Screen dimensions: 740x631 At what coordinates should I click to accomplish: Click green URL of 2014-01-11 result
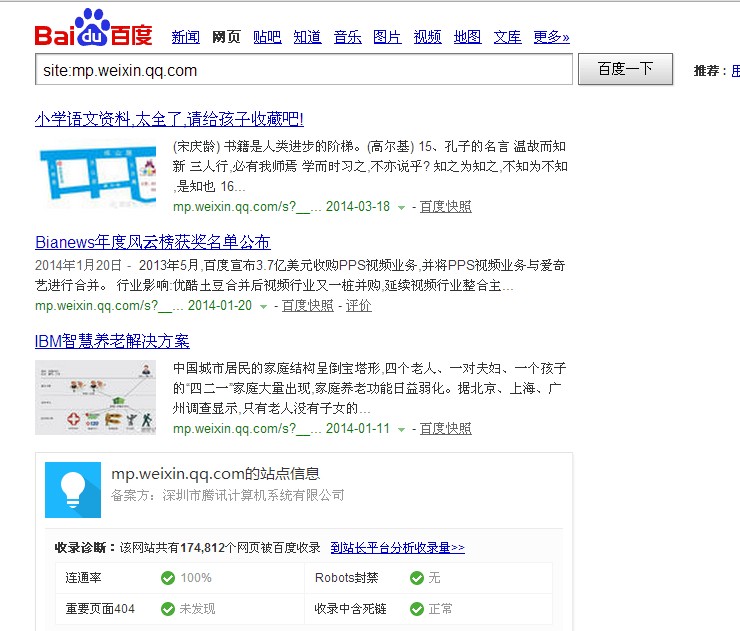247,429
